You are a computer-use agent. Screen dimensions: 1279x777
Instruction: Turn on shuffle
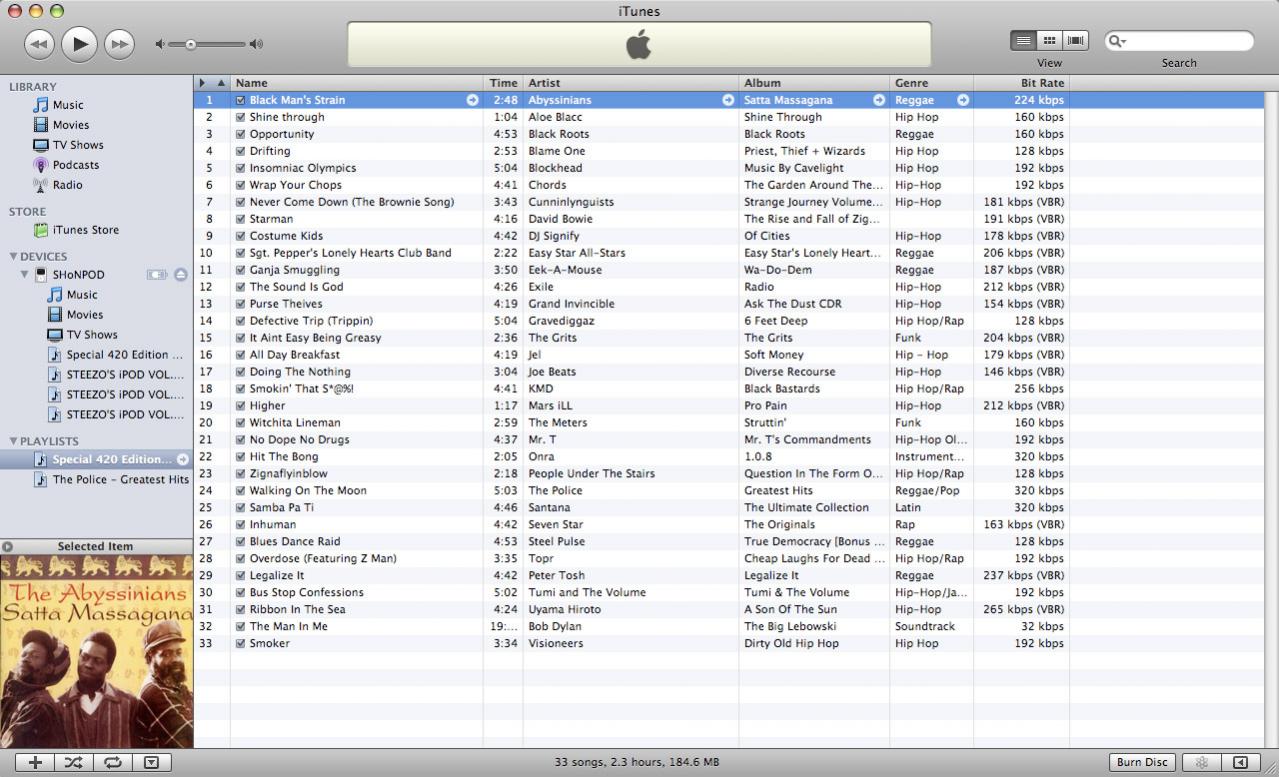(74, 762)
